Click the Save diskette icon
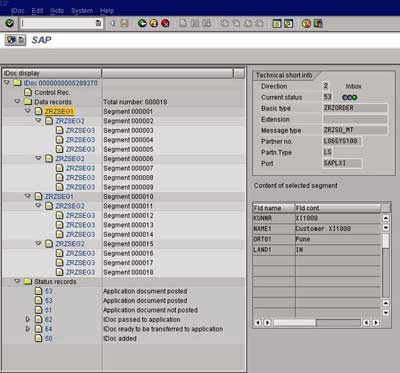The width and height of the screenshot is (400, 373). pyautogui.click(x=124, y=23)
